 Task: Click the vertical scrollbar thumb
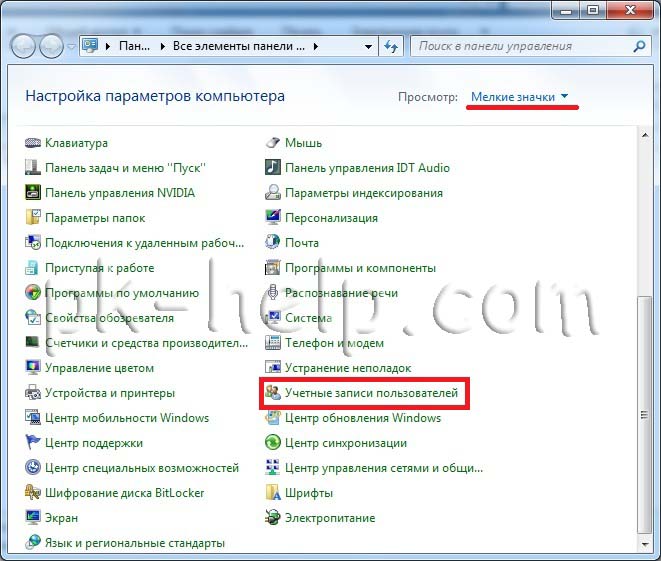click(644, 415)
